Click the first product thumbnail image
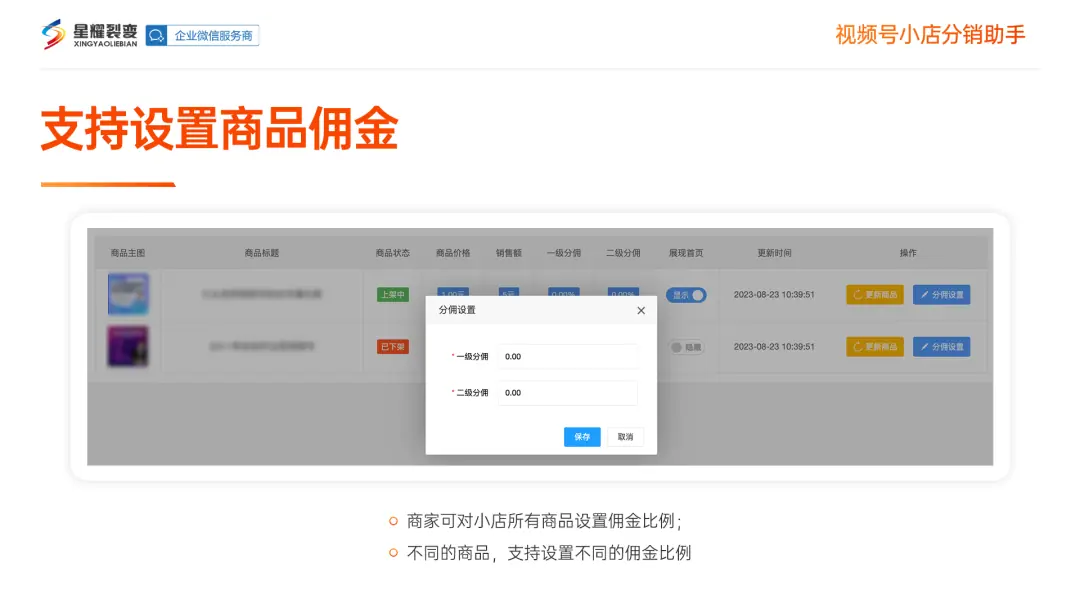Image resolution: width=1080 pixels, height=608 pixels. point(128,294)
